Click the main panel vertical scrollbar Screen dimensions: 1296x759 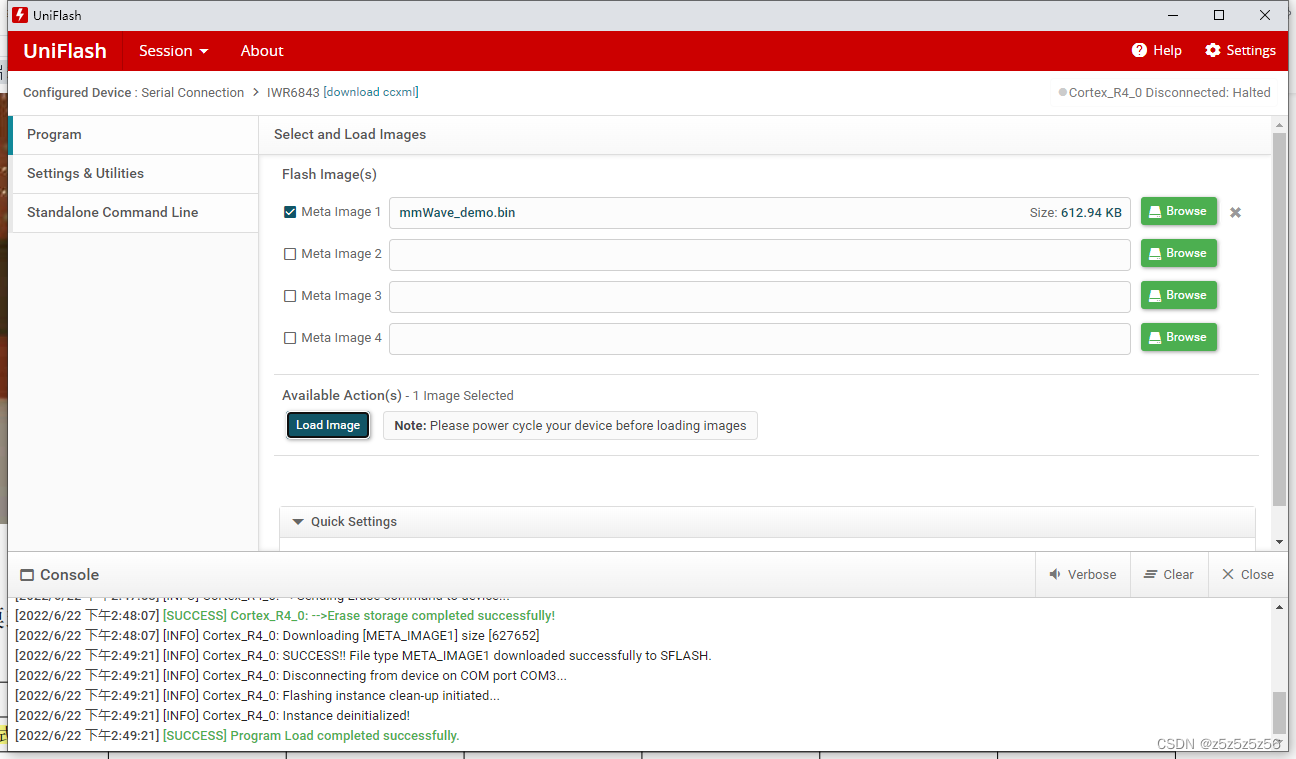(x=1279, y=318)
